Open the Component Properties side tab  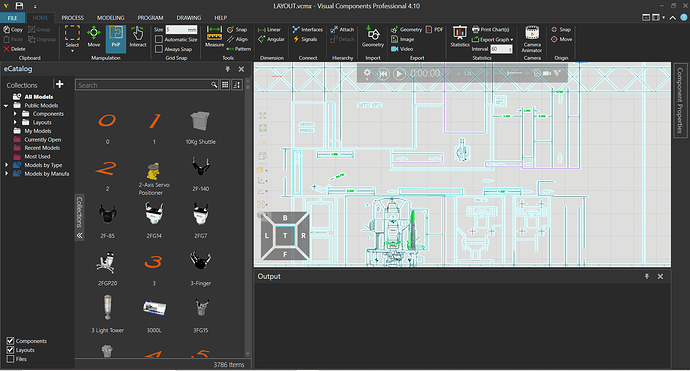coord(680,100)
